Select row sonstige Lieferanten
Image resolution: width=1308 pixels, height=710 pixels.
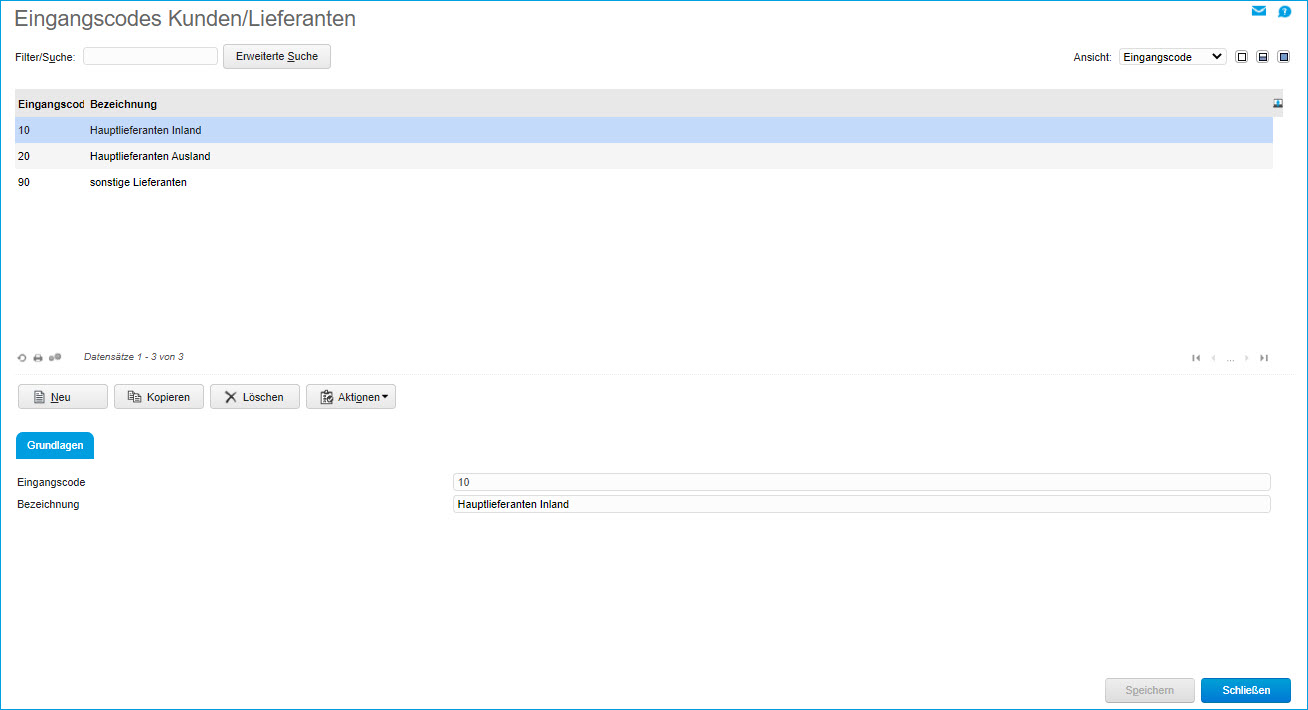click(x=644, y=182)
